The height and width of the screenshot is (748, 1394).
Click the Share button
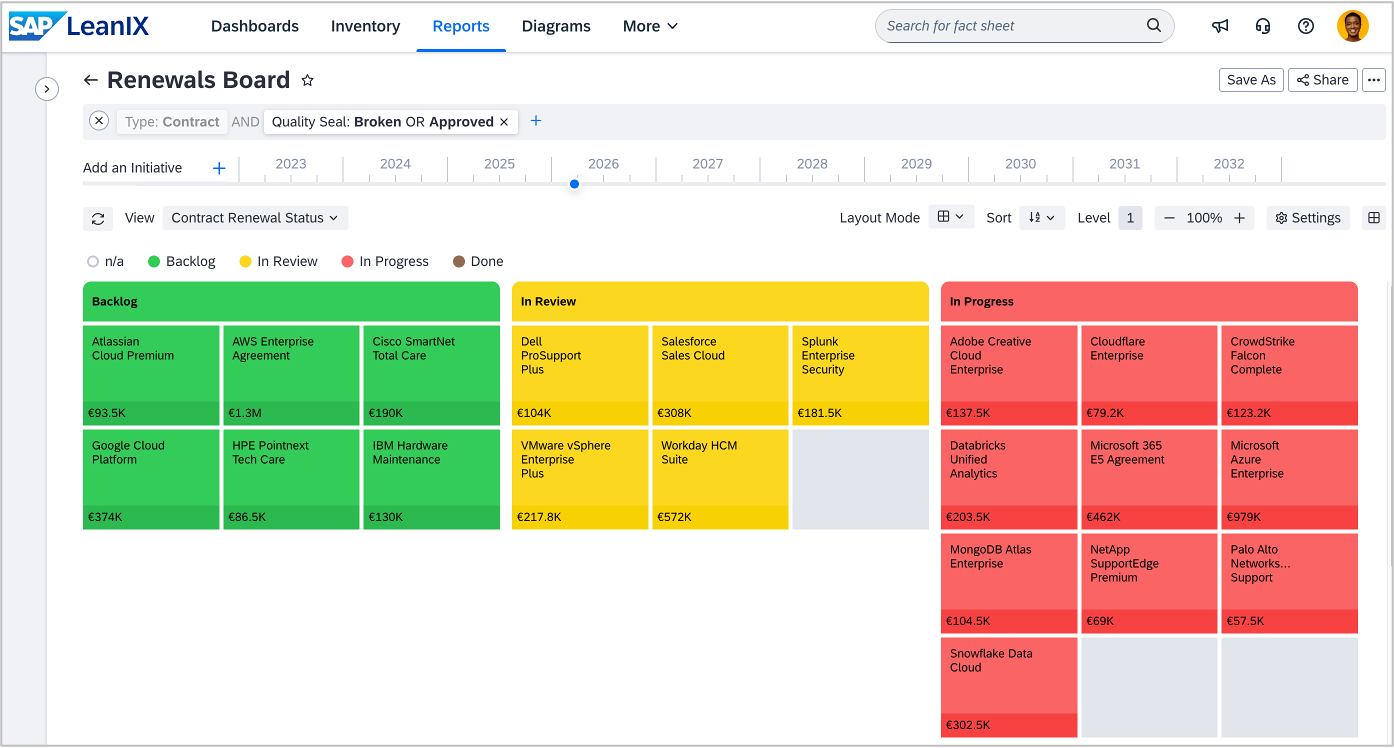pyautogui.click(x=1322, y=80)
